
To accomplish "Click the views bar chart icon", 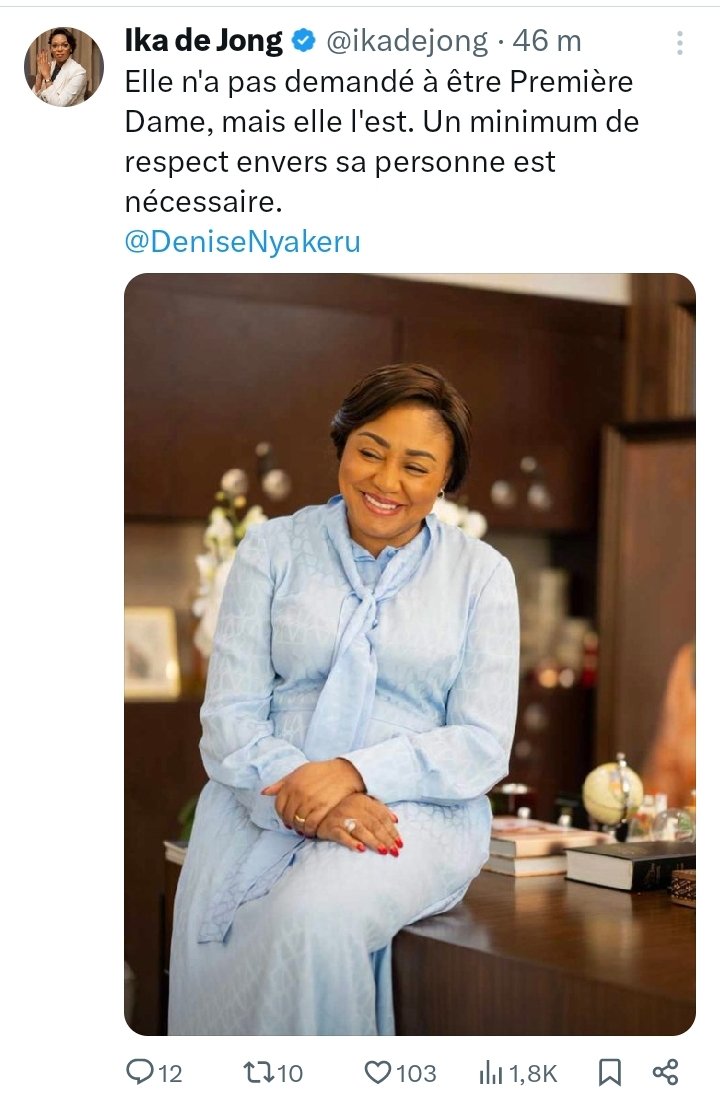I will coord(491,1074).
